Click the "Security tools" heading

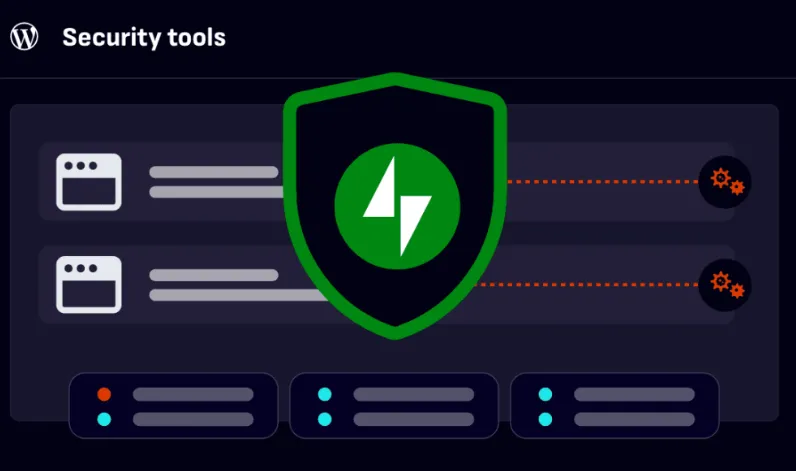(x=144, y=38)
